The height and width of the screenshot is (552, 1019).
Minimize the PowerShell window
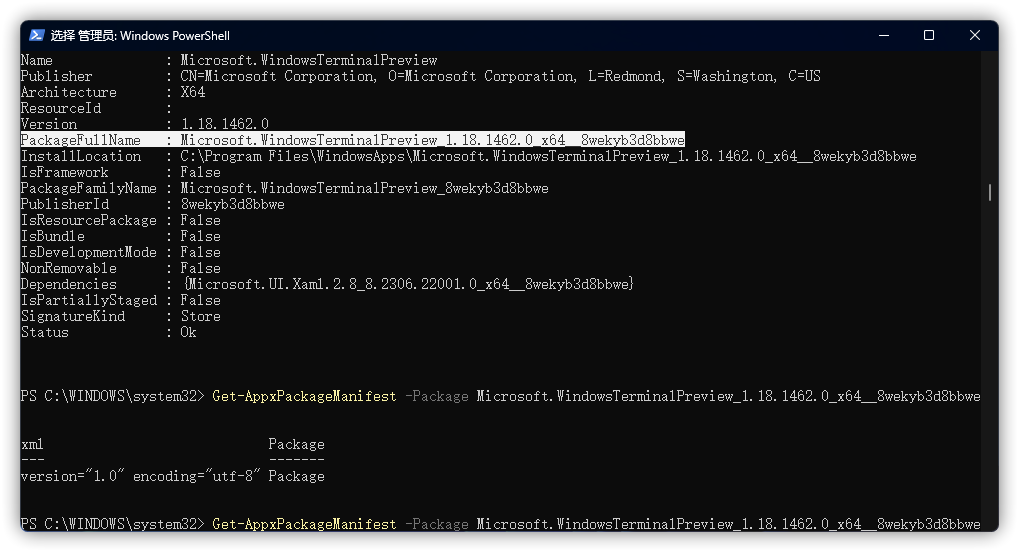click(884, 35)
